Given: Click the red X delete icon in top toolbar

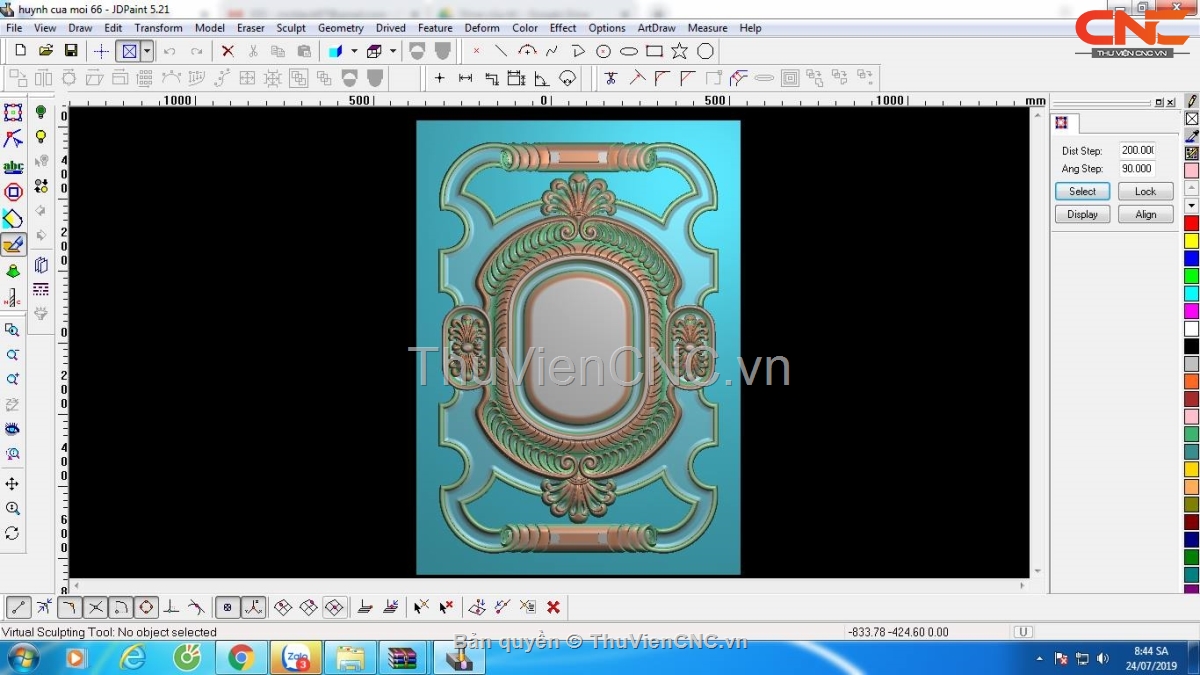Looking at the screenshot, I should click(228, 51).
